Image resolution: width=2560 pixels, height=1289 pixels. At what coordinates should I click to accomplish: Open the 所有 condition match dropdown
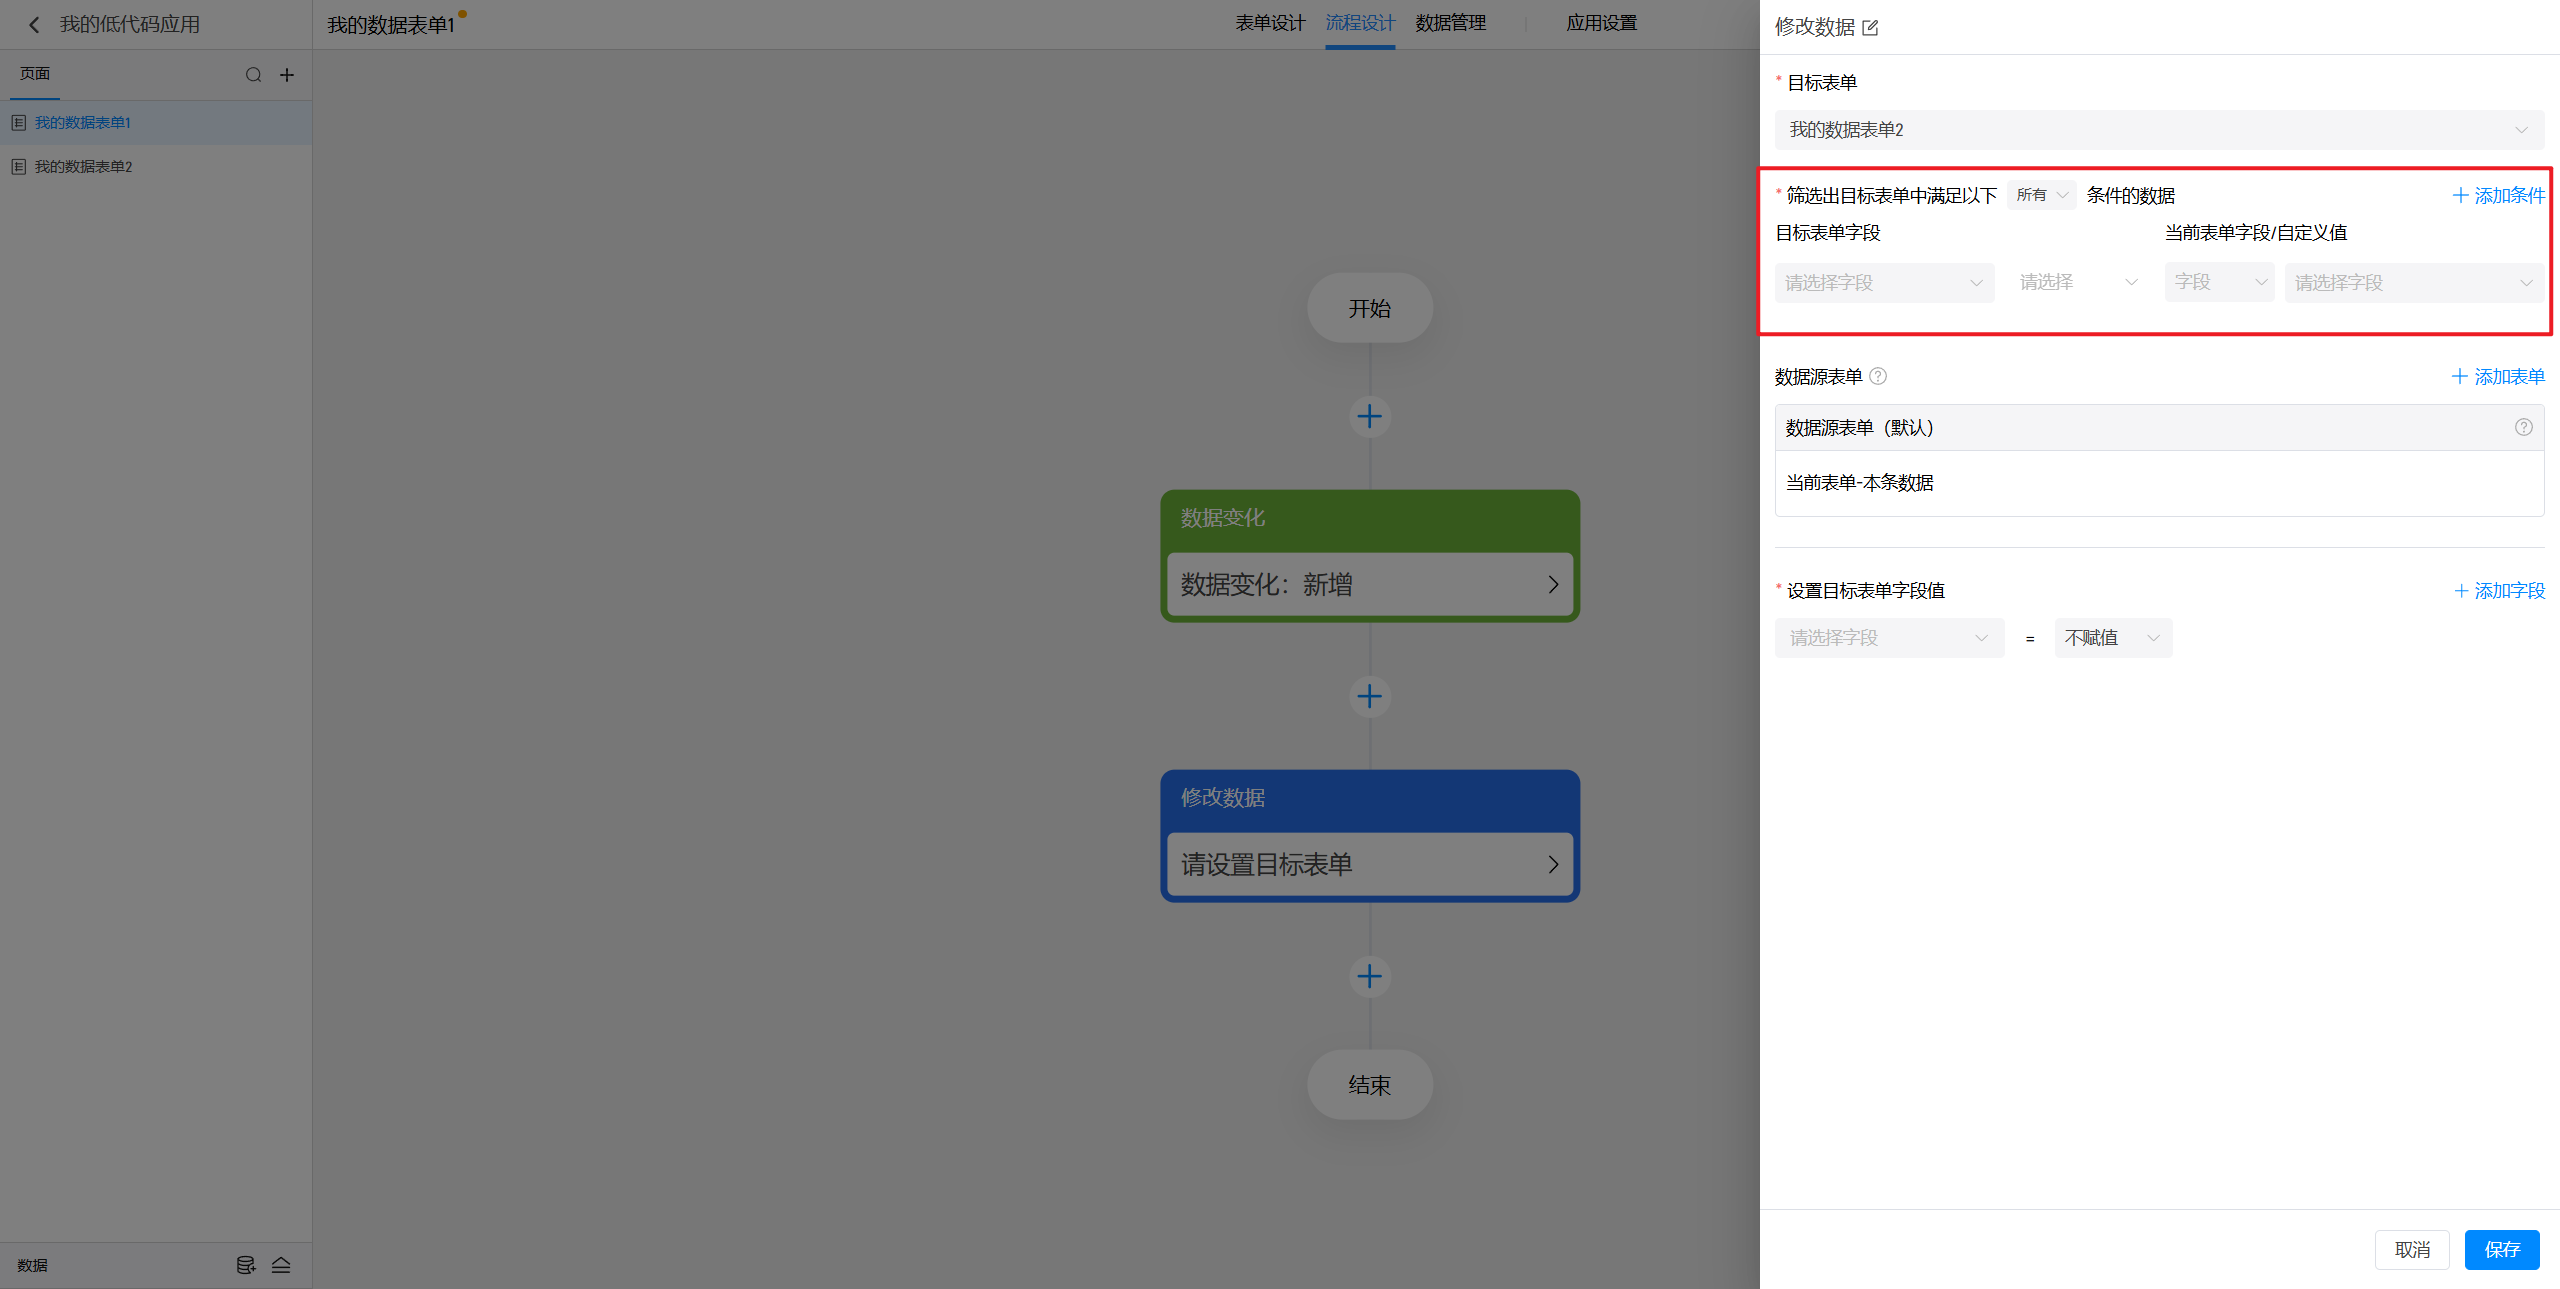2041,195
